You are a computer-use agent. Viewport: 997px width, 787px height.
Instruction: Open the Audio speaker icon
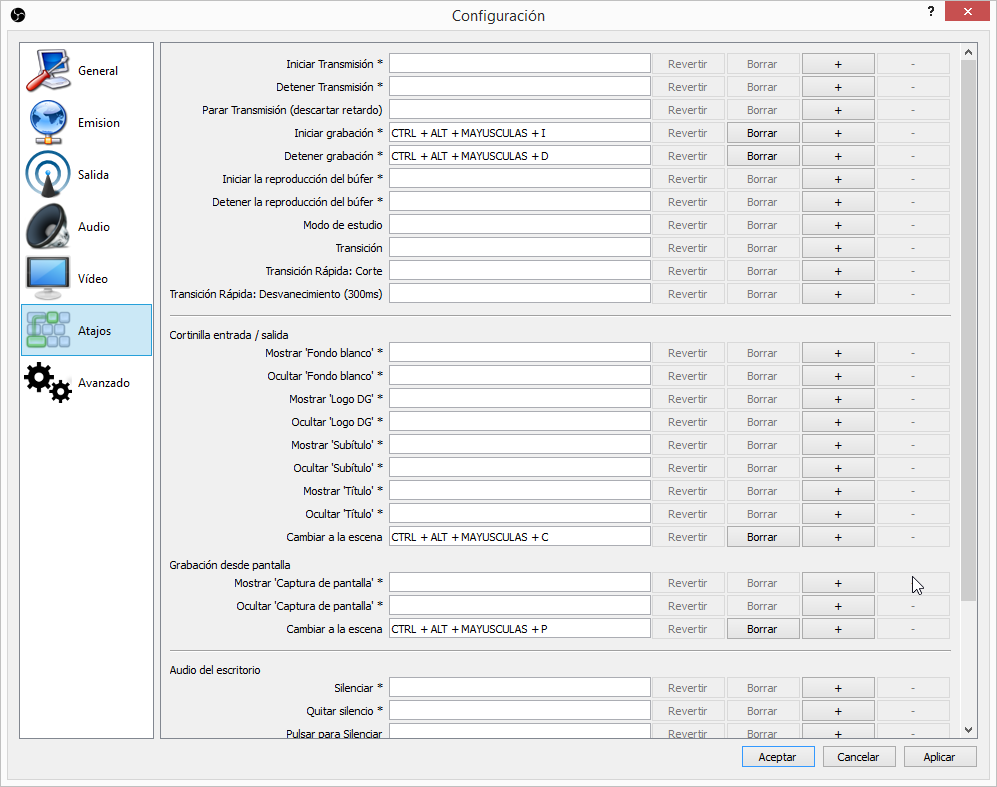point(48,226)
